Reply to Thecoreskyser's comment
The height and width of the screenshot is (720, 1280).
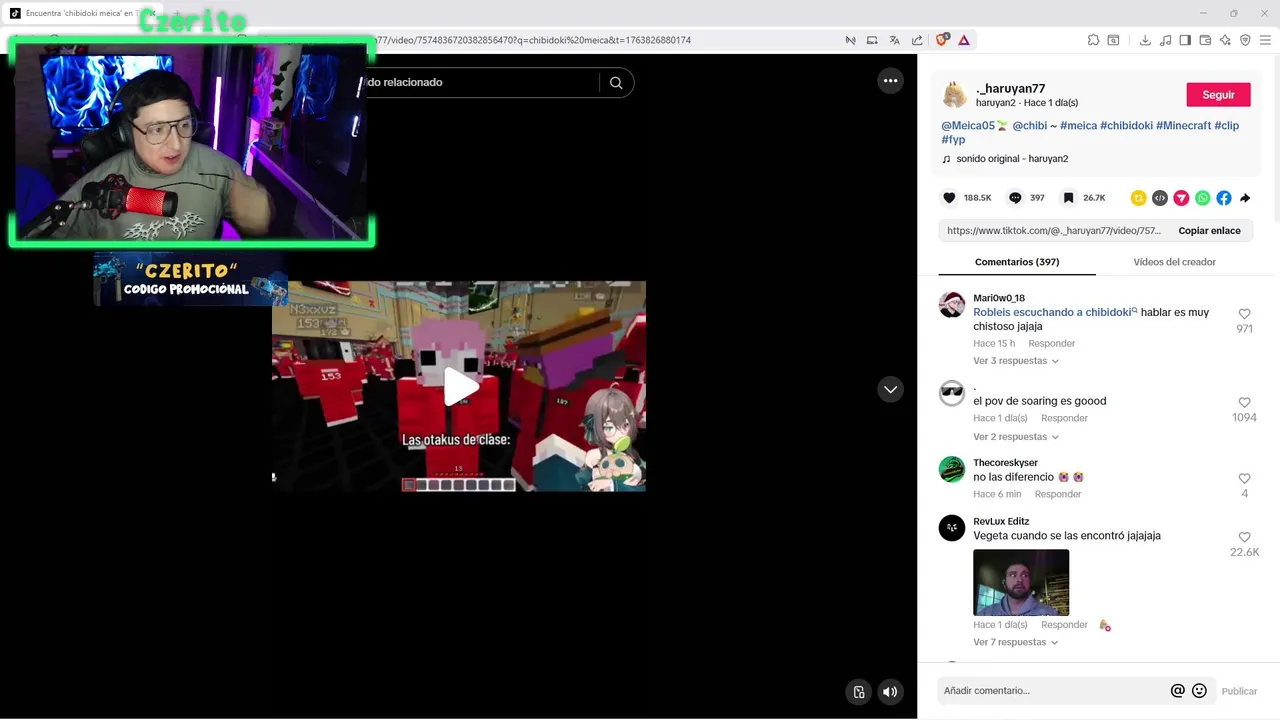coord(1057,494)
